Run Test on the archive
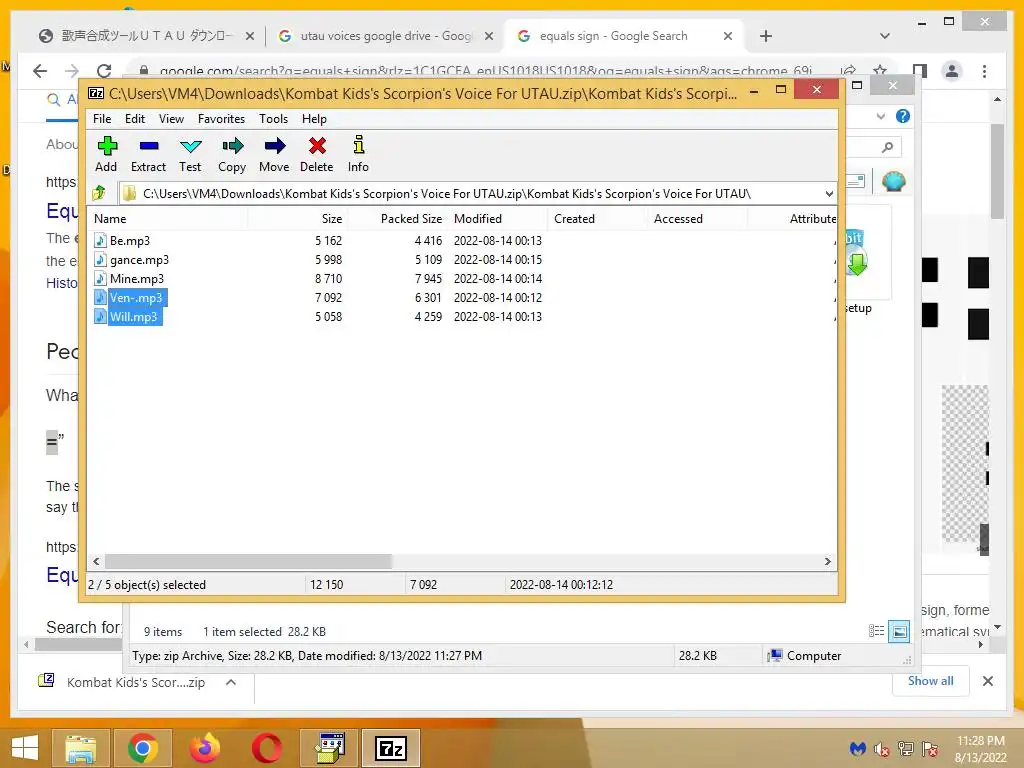 [x=190, y=154]
